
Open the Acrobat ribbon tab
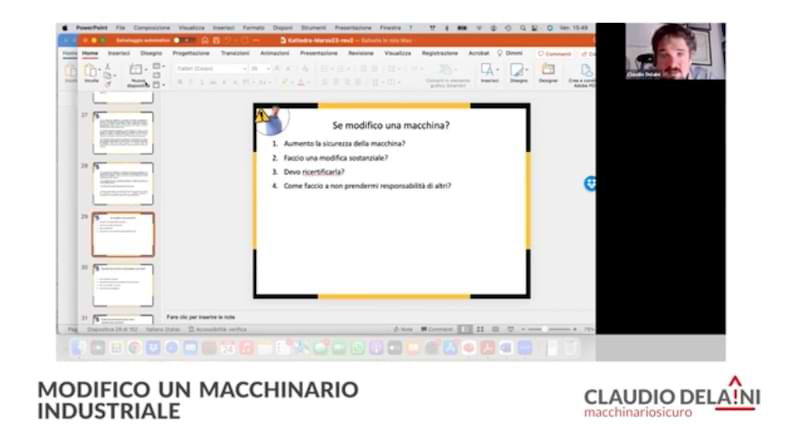pos(479,53)
